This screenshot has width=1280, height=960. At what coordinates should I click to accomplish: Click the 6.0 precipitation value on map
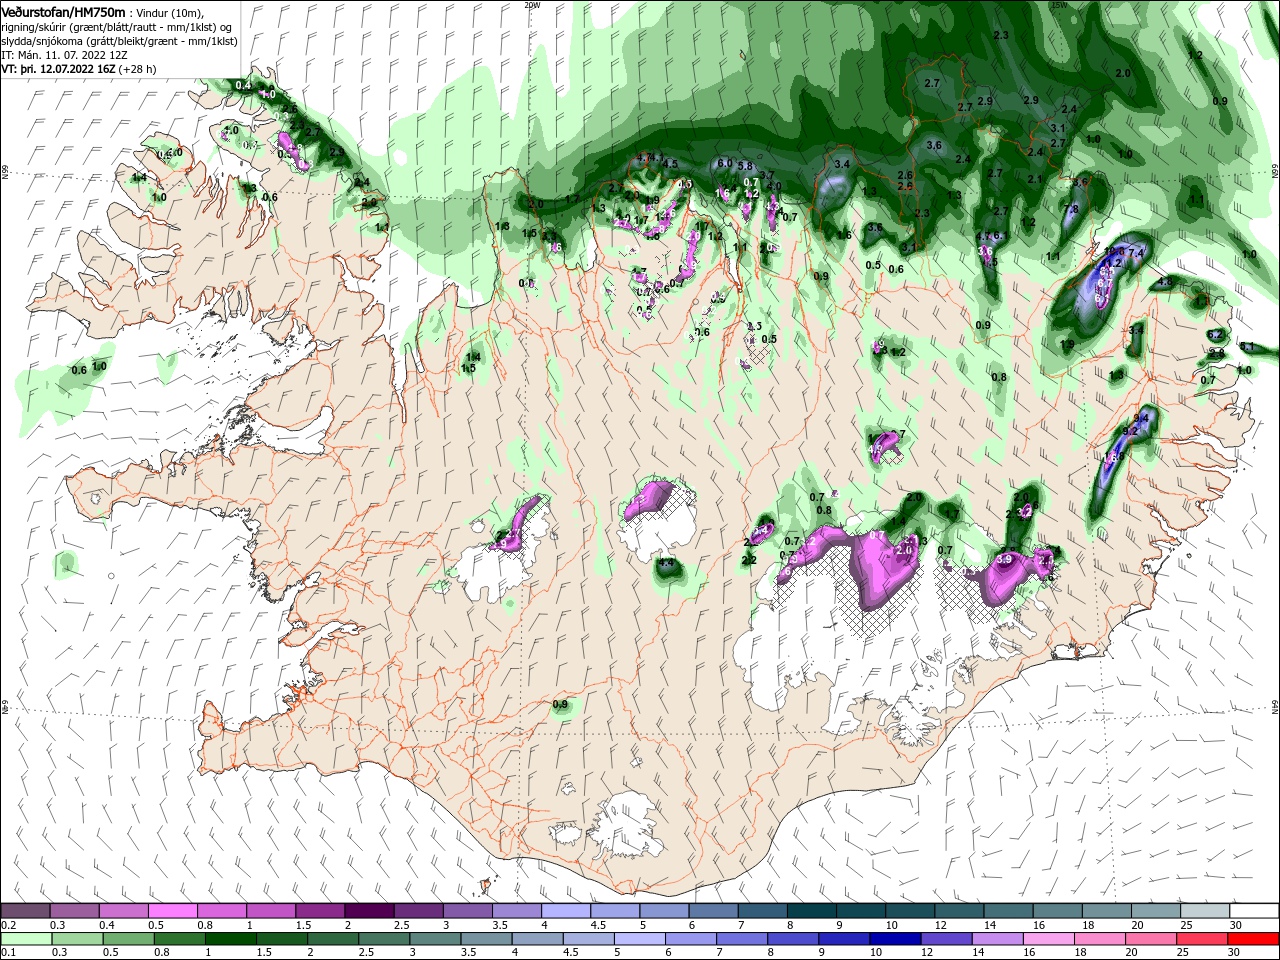coord(726,163)
